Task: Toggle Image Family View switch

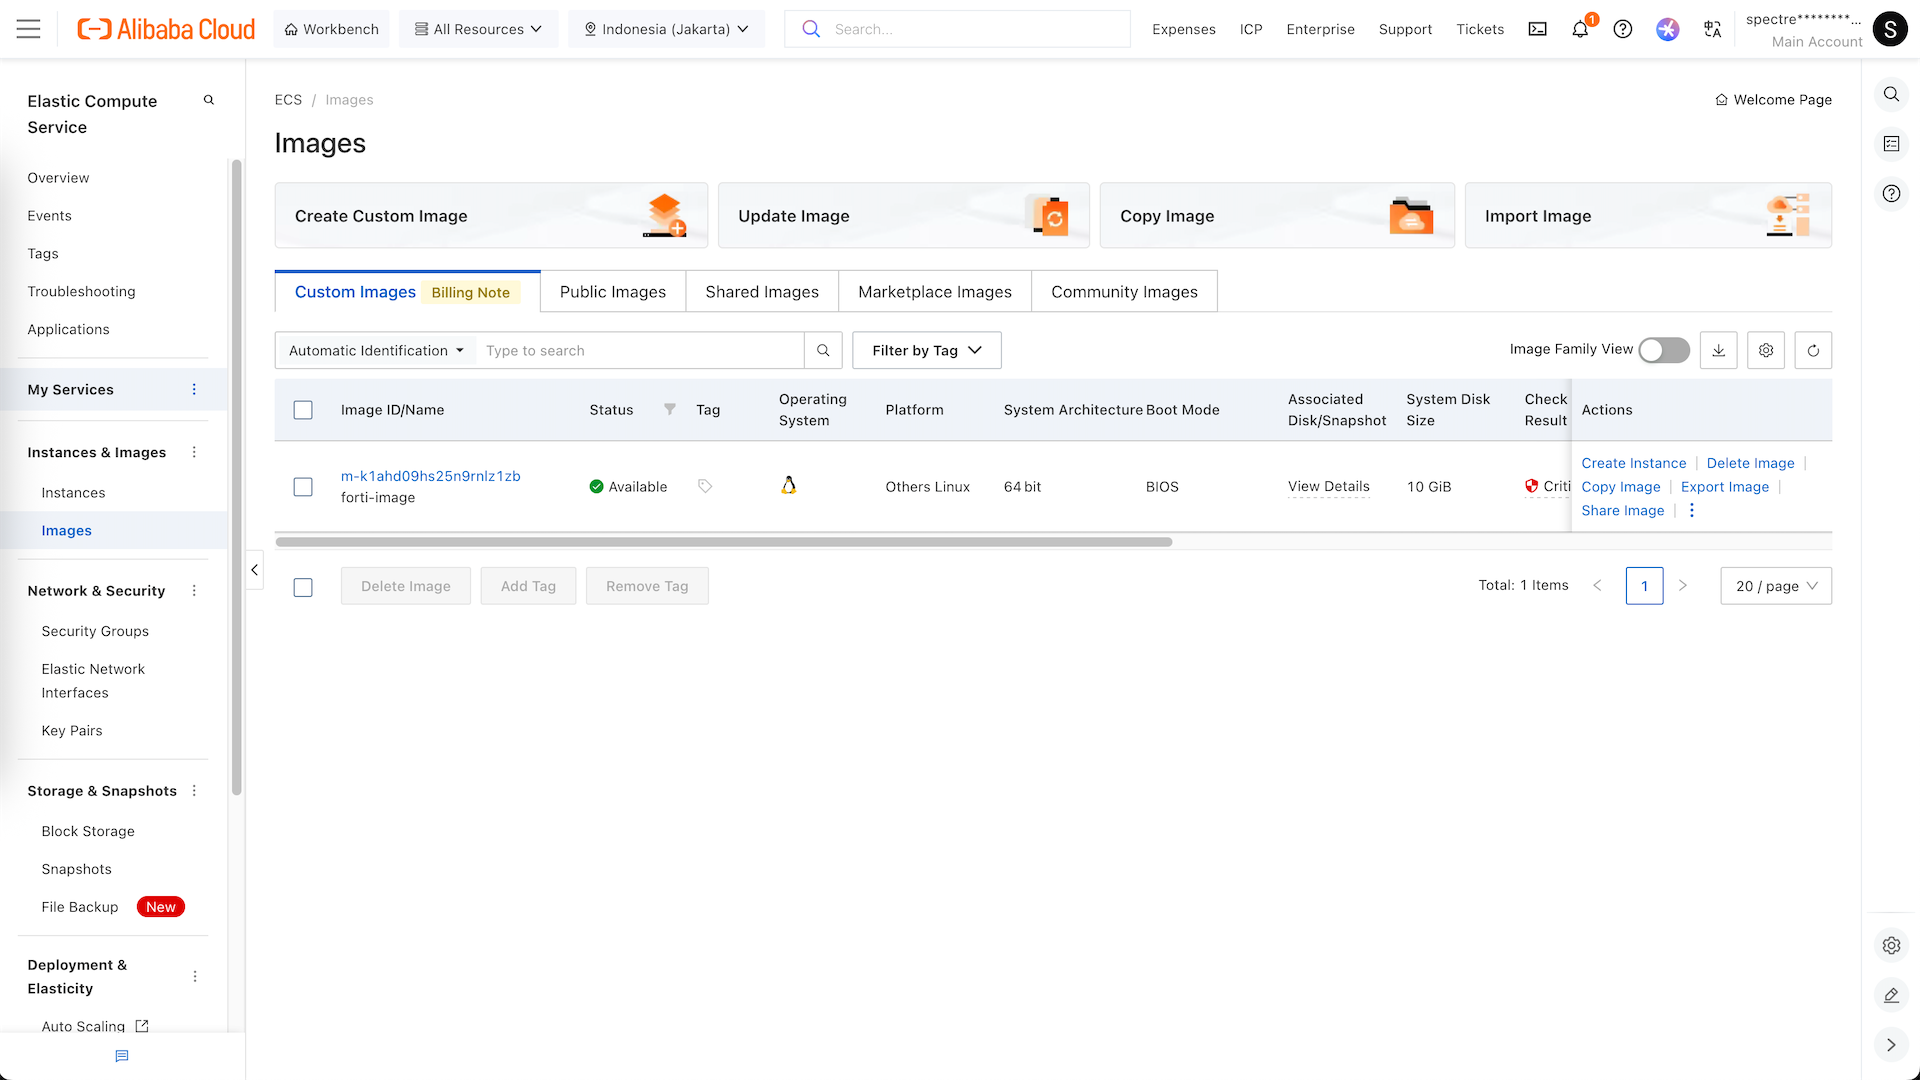Action: click(1664, 350)
